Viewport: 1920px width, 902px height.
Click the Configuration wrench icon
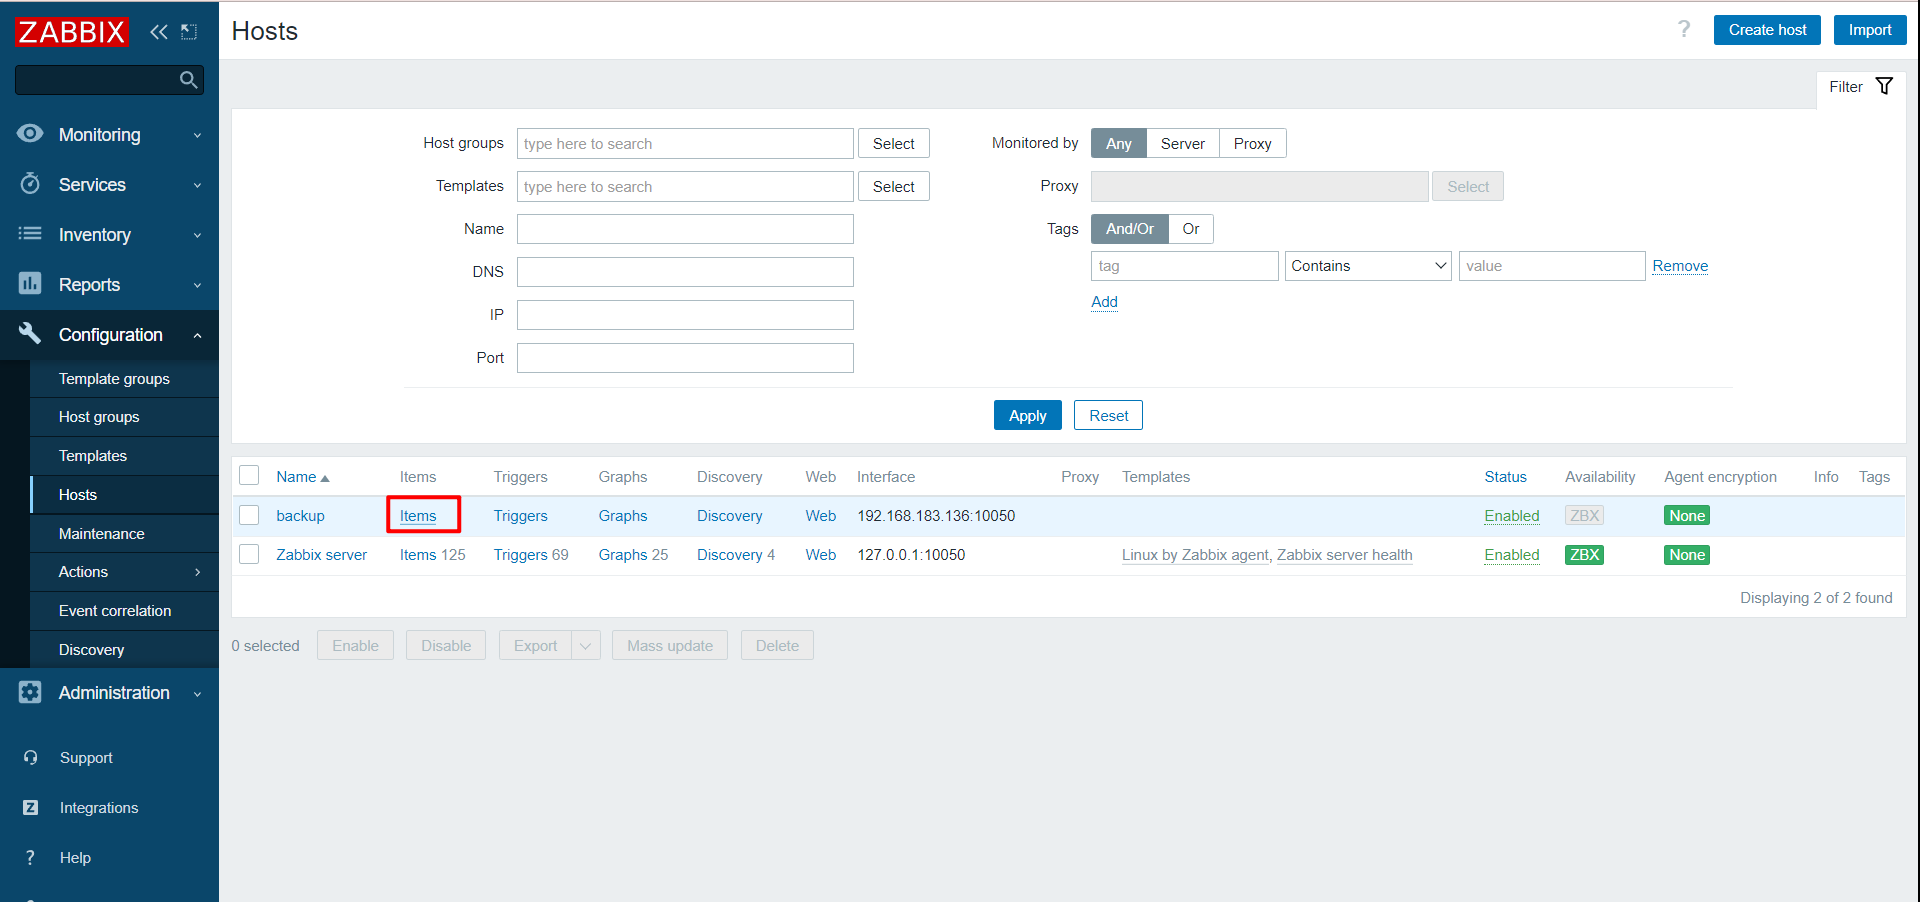30,333
